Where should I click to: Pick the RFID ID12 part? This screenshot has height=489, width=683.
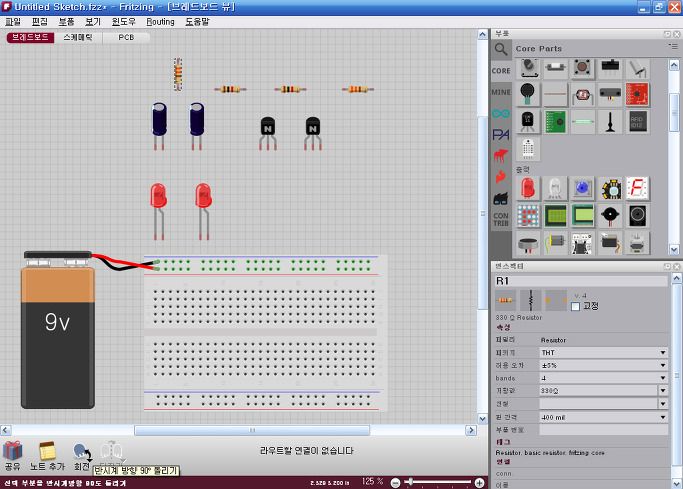pos(637,121)
